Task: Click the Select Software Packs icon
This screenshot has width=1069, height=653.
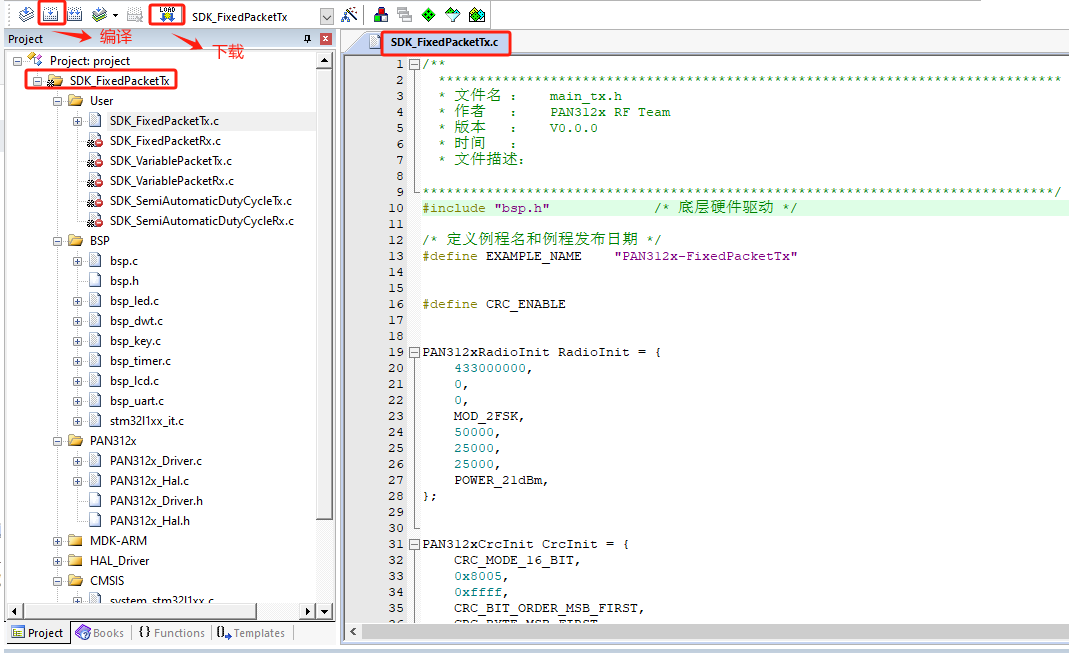Action: (x=452, y=15)
